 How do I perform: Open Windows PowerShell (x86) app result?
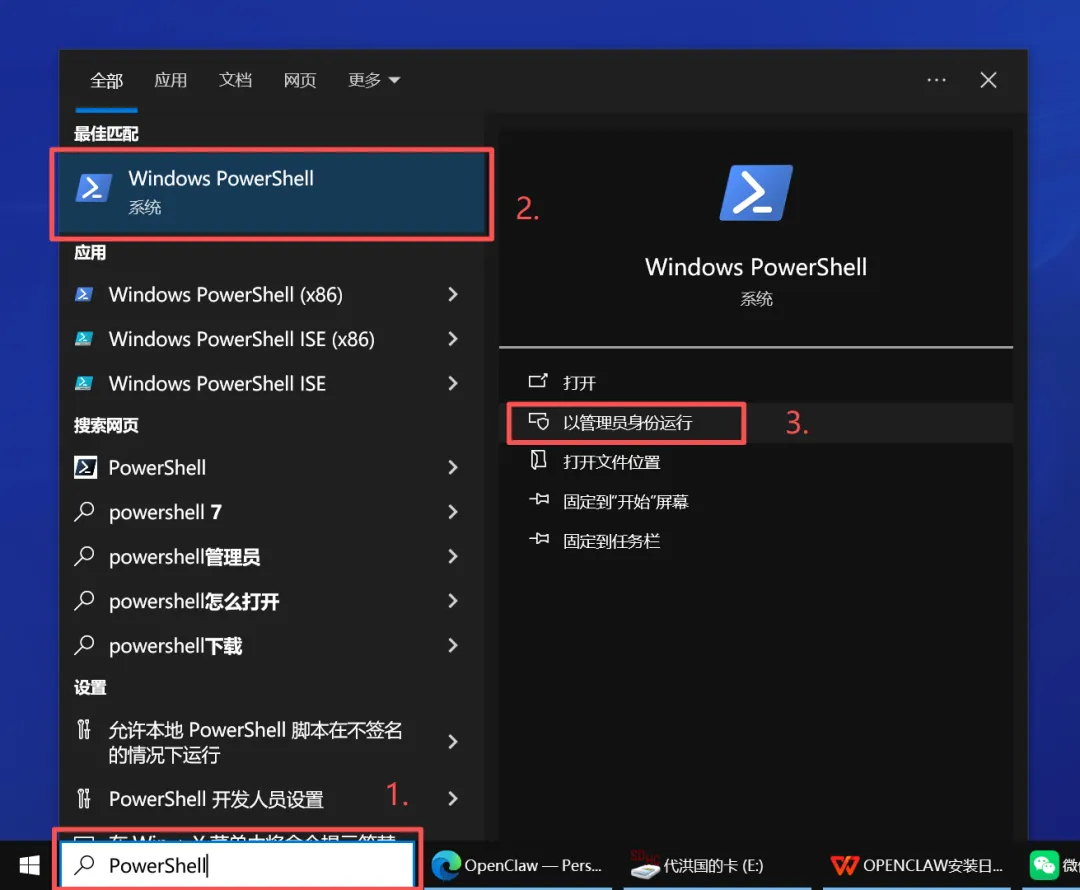[x=226, y=295]
